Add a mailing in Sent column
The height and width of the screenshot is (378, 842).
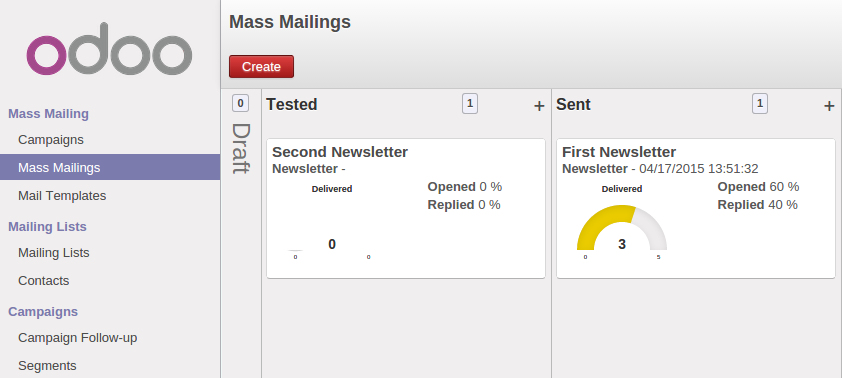tap(829, 106)
